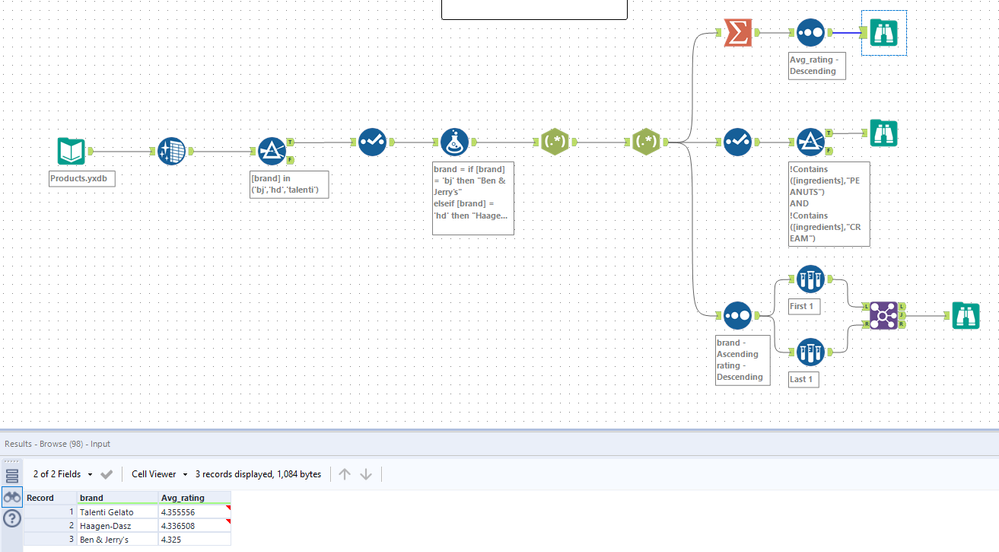This screenshot has width=999, height=552.
Task: Click the Products.yxdb annotation label
Action: 82,178
